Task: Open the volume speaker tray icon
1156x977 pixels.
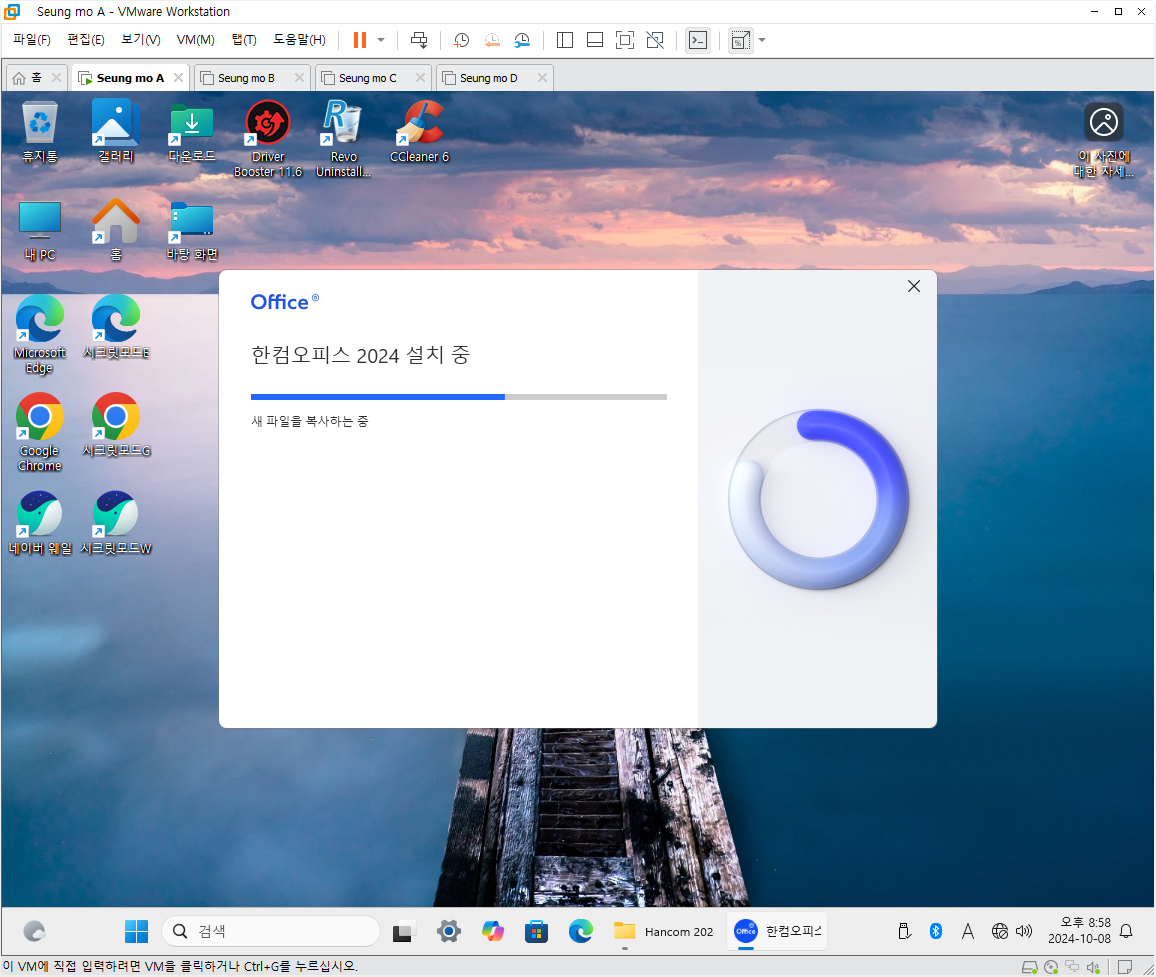Action: [1024, 931]
